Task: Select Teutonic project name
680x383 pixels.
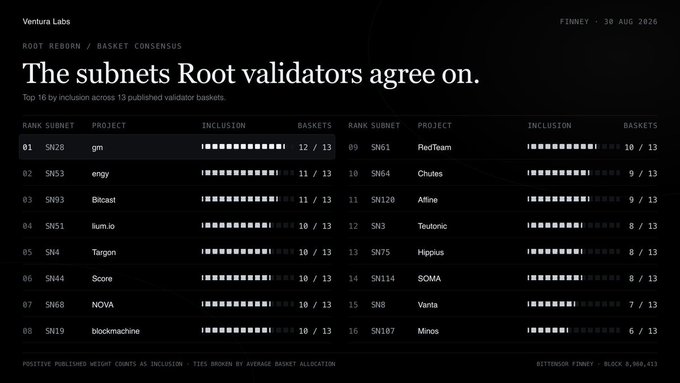Action: click(x=432, y=226)
